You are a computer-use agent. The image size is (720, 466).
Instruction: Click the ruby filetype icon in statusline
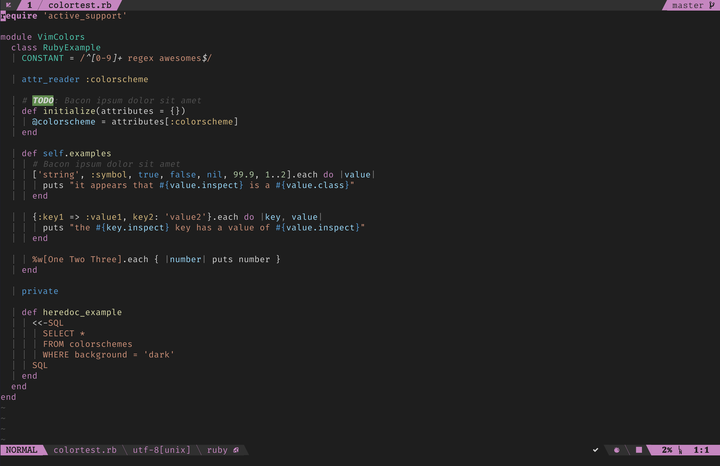(236, 450)
